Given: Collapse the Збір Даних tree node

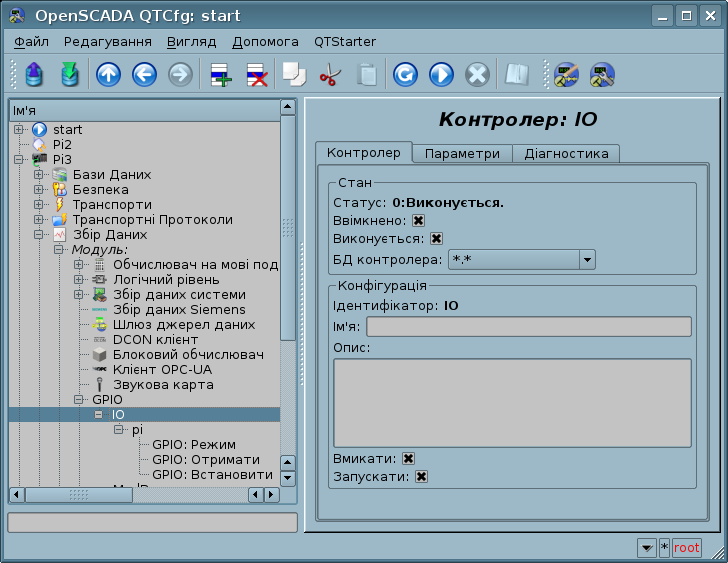Looking at the screenshot, I should (x=39, y=235).
